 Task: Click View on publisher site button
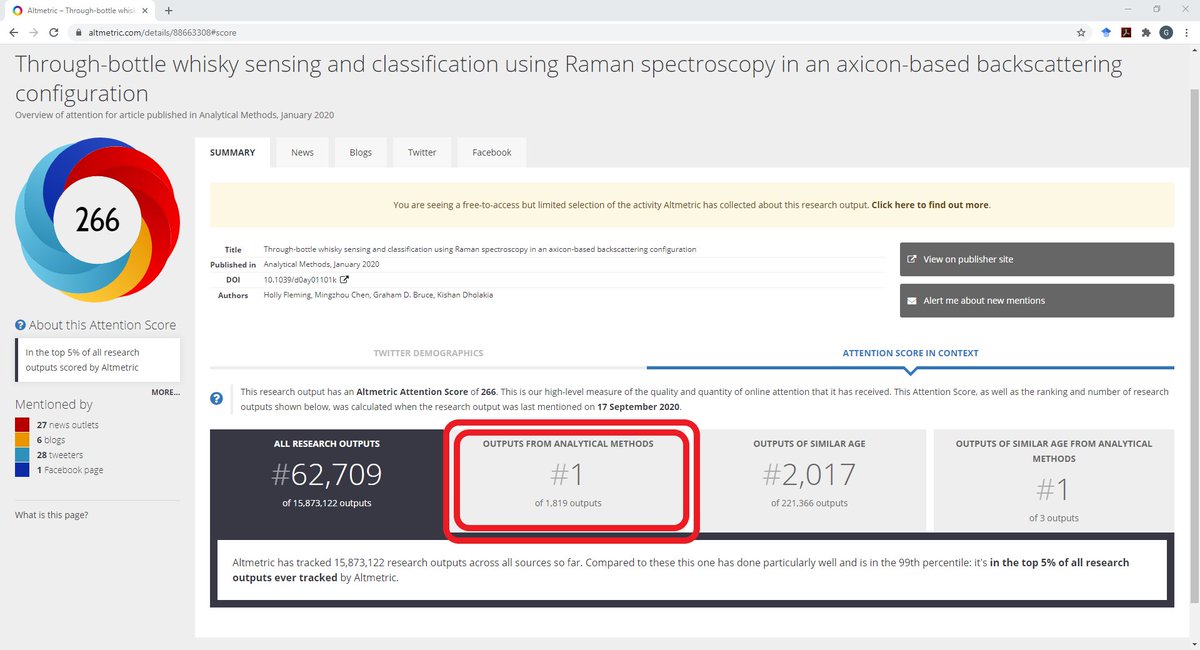click(1037, 259)
